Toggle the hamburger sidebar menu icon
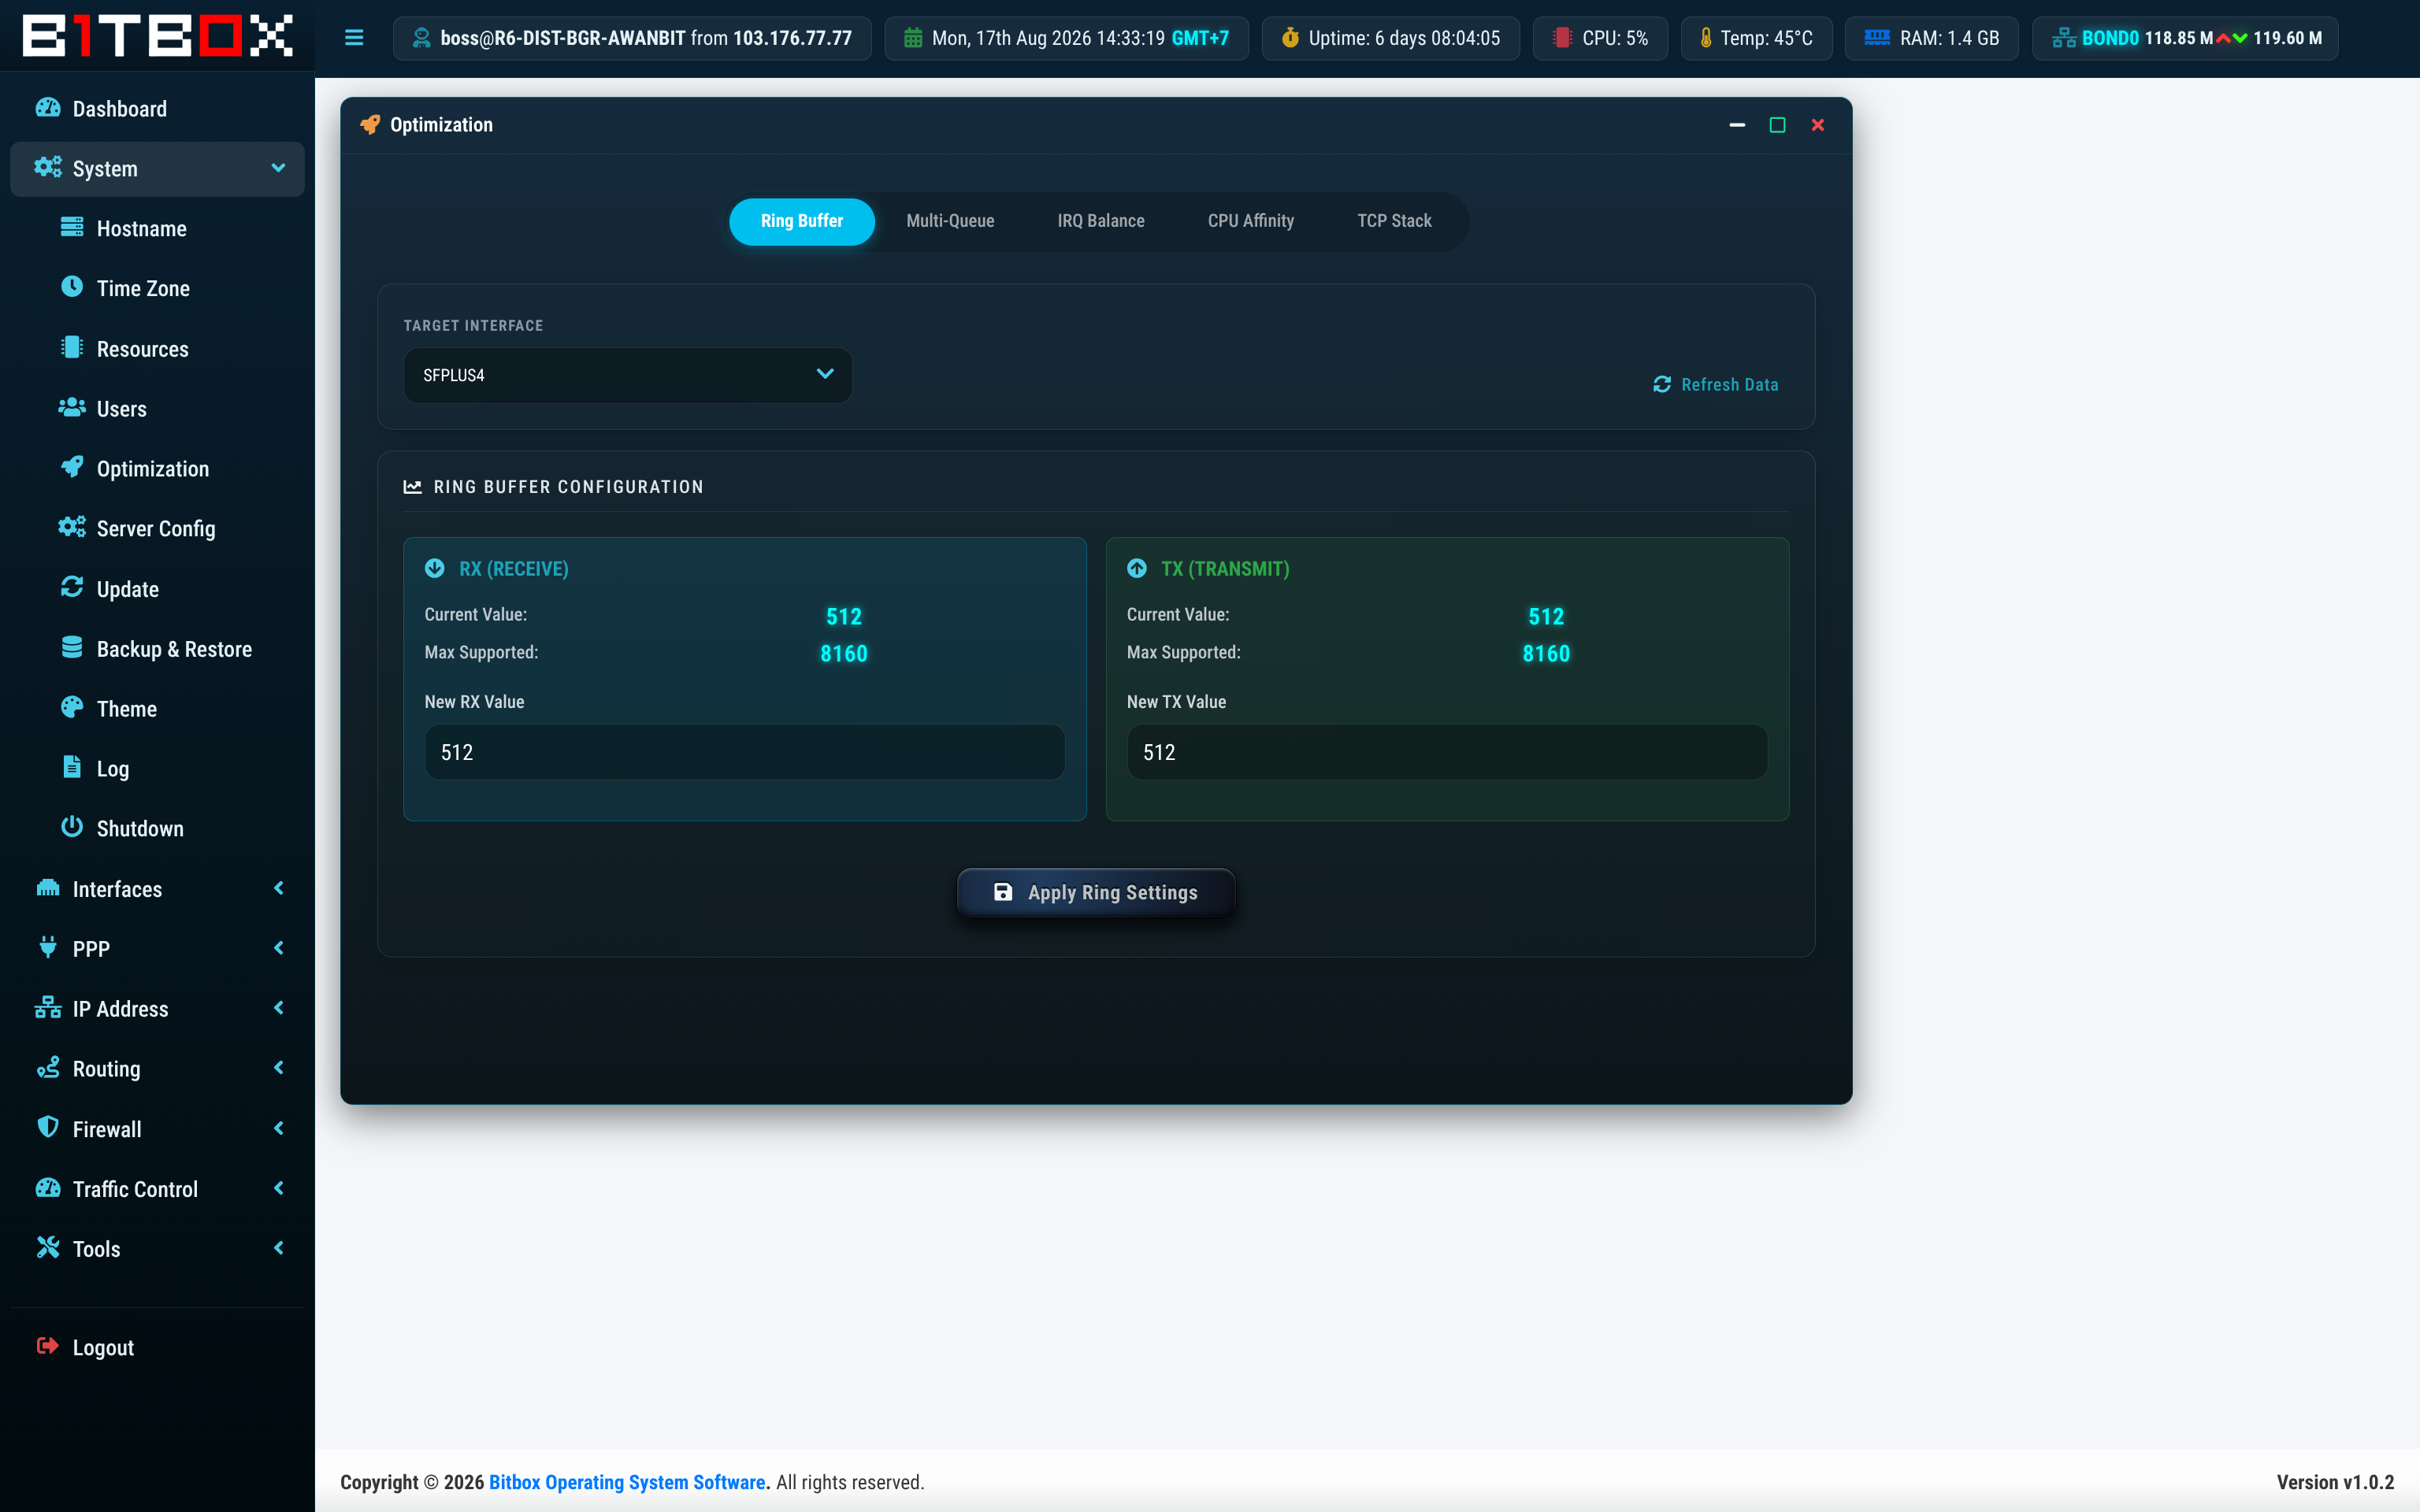 coord(354,38)
